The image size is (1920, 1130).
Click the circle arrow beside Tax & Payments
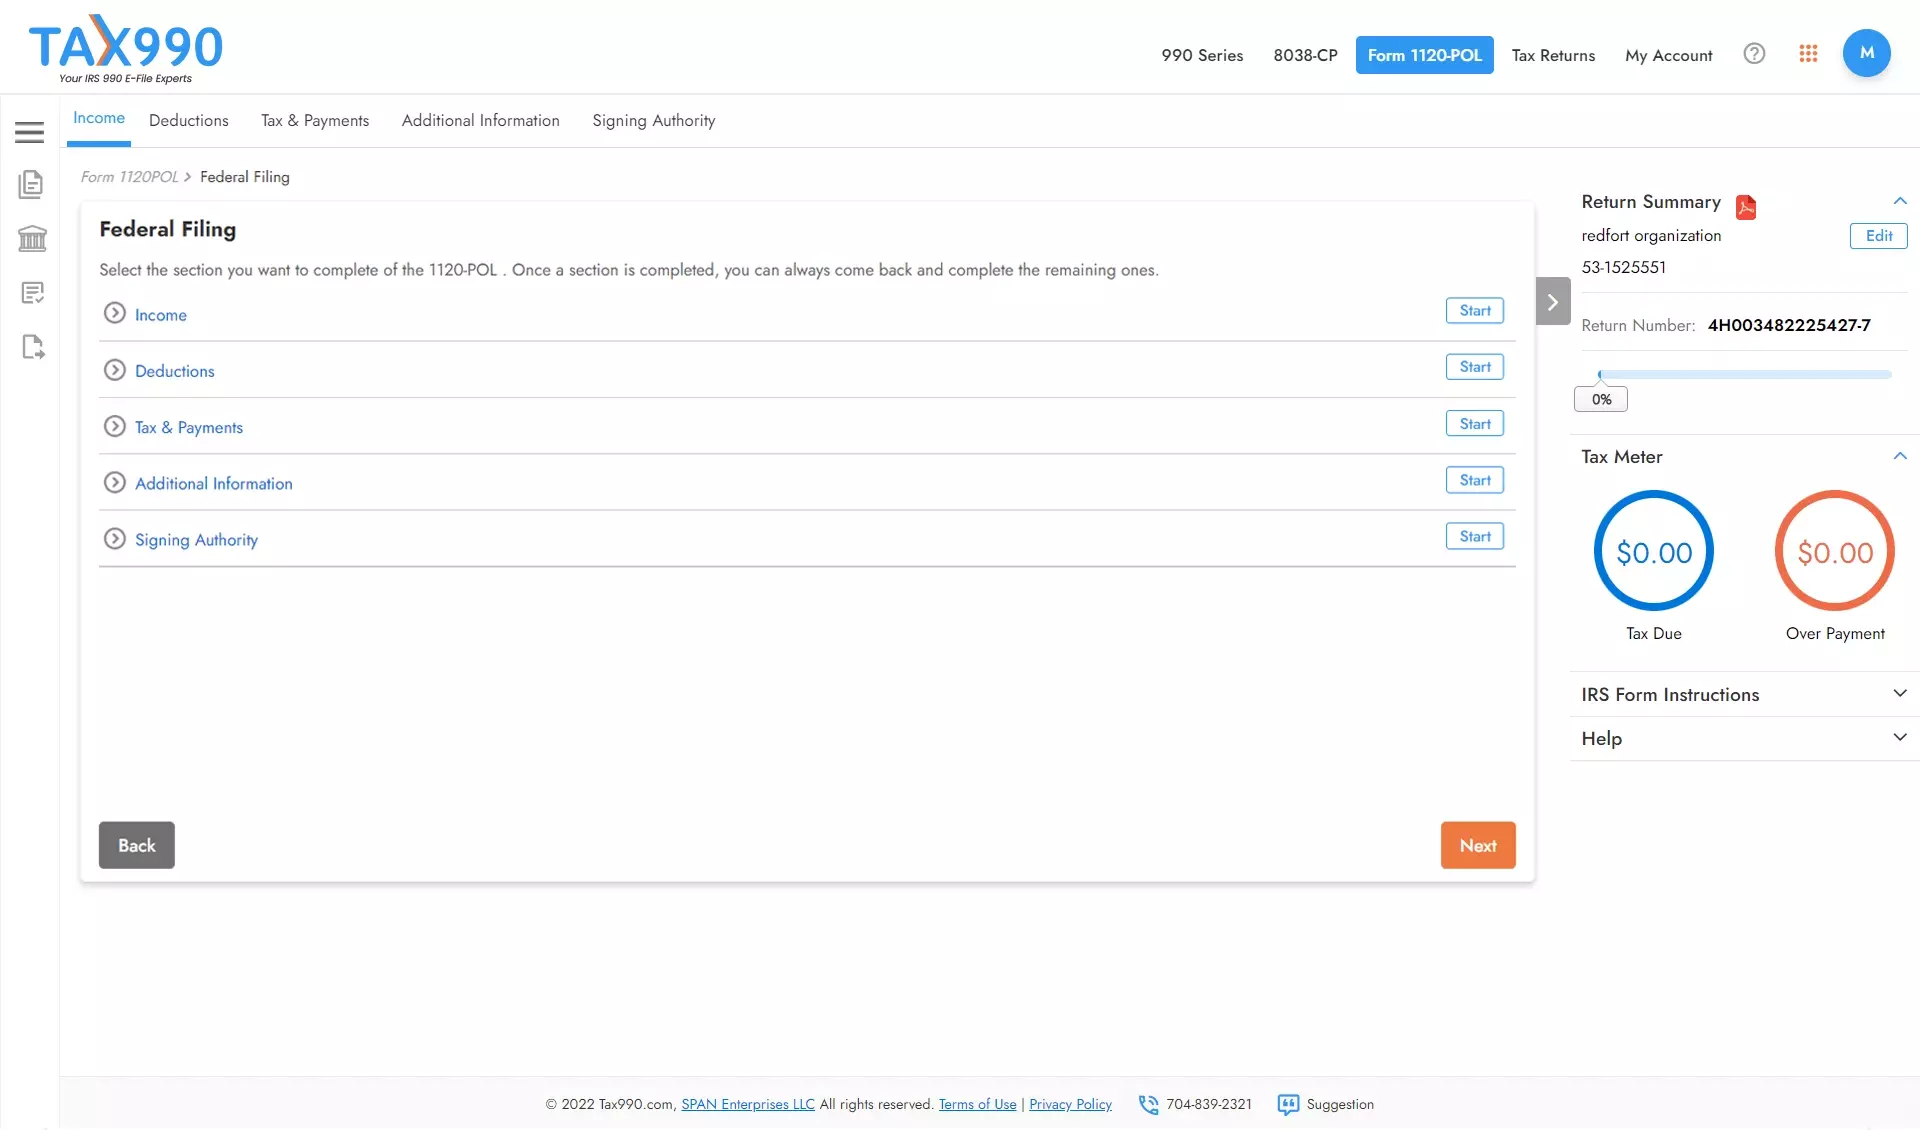coord(115,426)
